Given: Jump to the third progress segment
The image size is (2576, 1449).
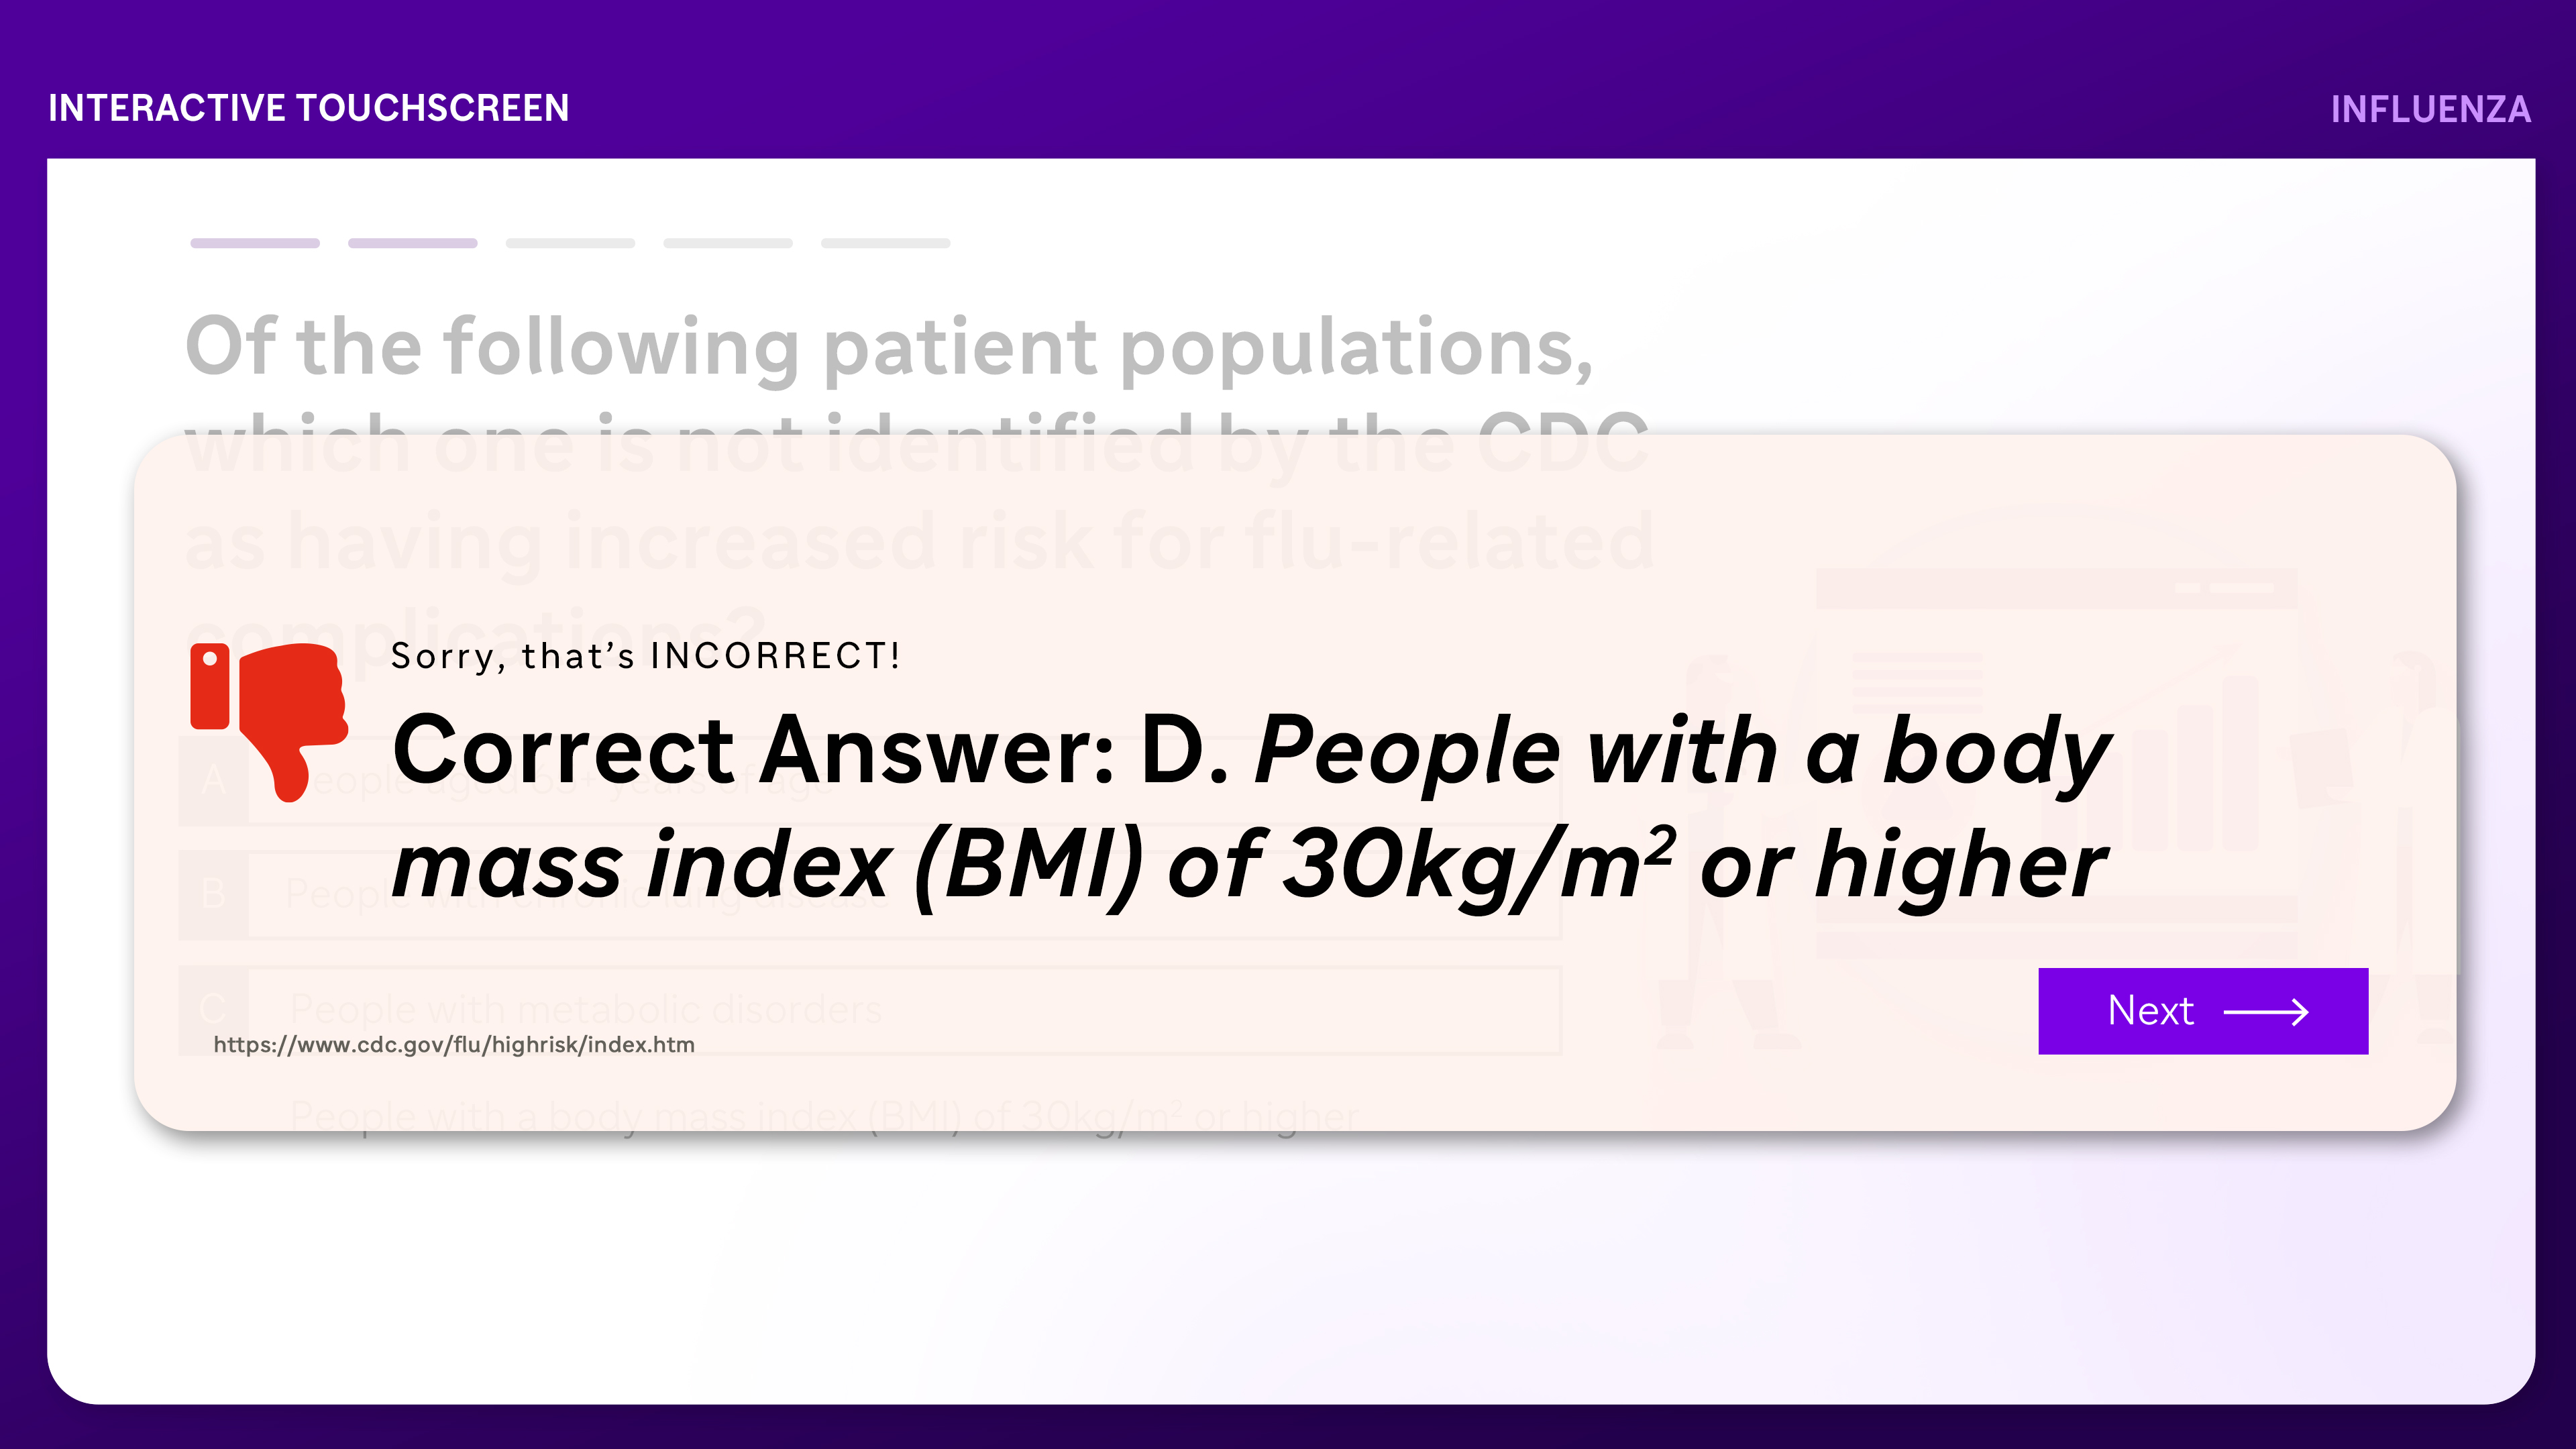Looking at the screenshot, I should point(570,243).
